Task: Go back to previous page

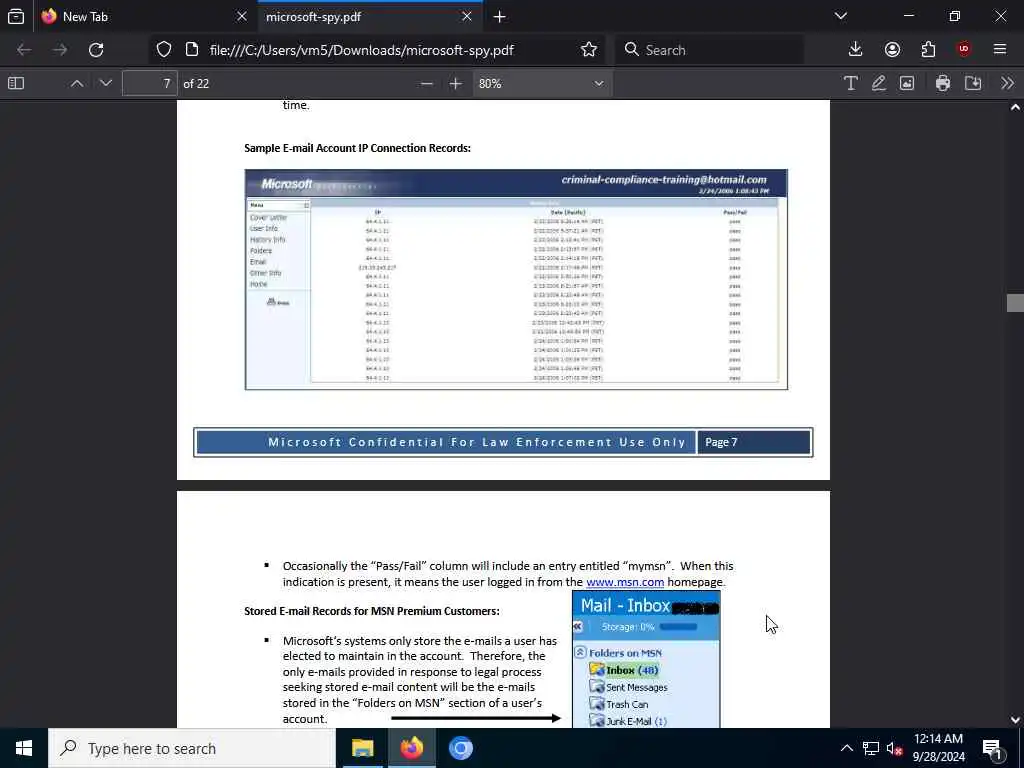Action: tap(24, 50)
